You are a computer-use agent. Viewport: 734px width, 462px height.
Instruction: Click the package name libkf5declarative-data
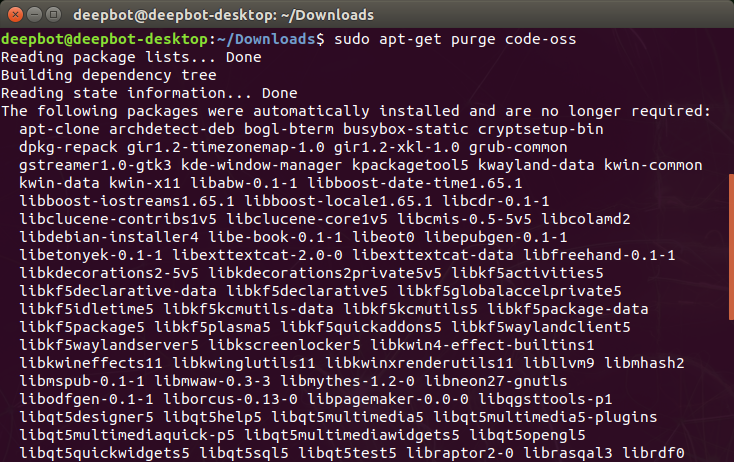click(x=118, y=291)
